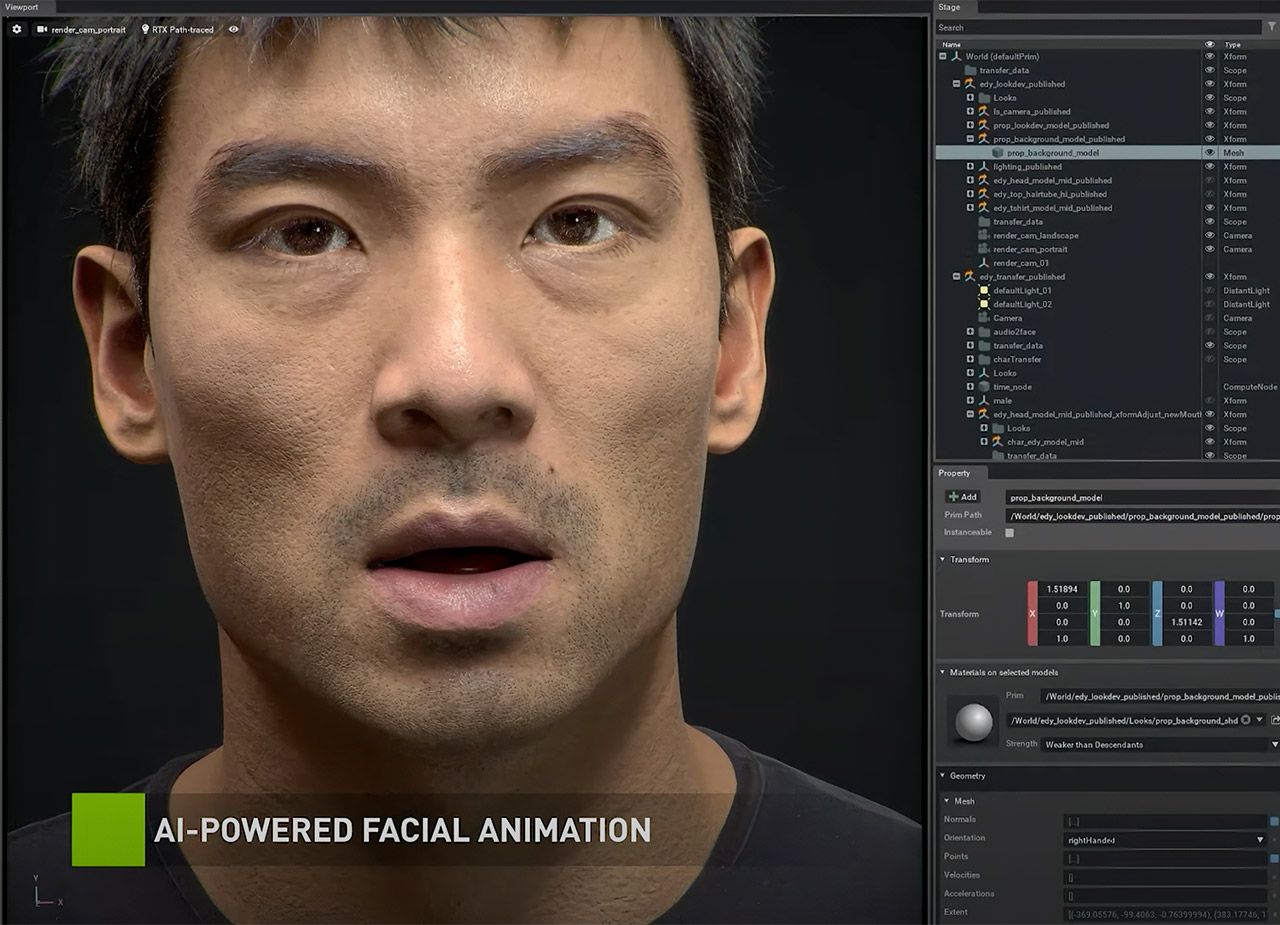1280x925 pixels.
Task: Open the viewport settings gear
Action: point(16,30)
